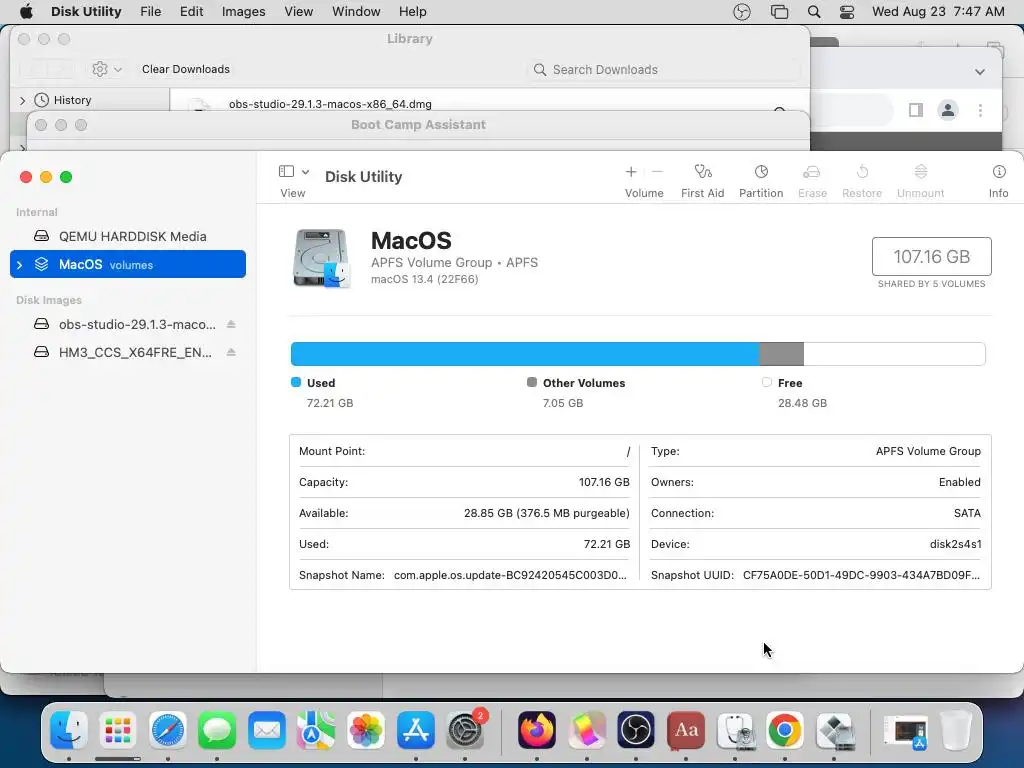Run First Aid on the disk
This screenshot has height=768, width=1024.
[703, 172]
